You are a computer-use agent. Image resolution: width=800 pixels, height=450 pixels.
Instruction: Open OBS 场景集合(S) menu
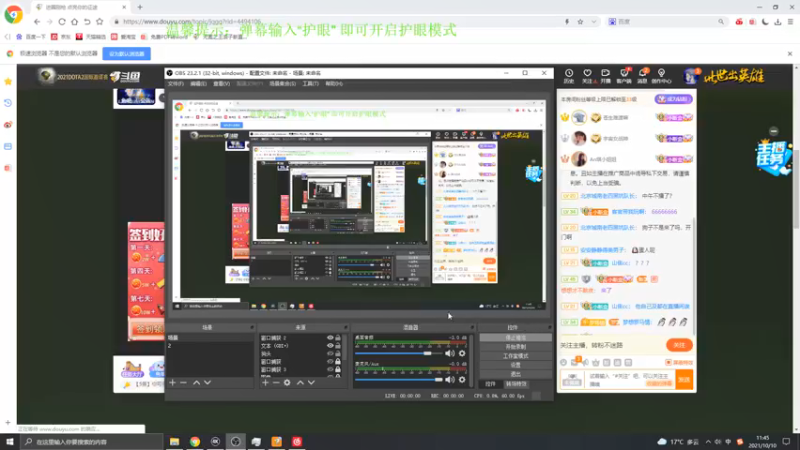tap(283, 84)
